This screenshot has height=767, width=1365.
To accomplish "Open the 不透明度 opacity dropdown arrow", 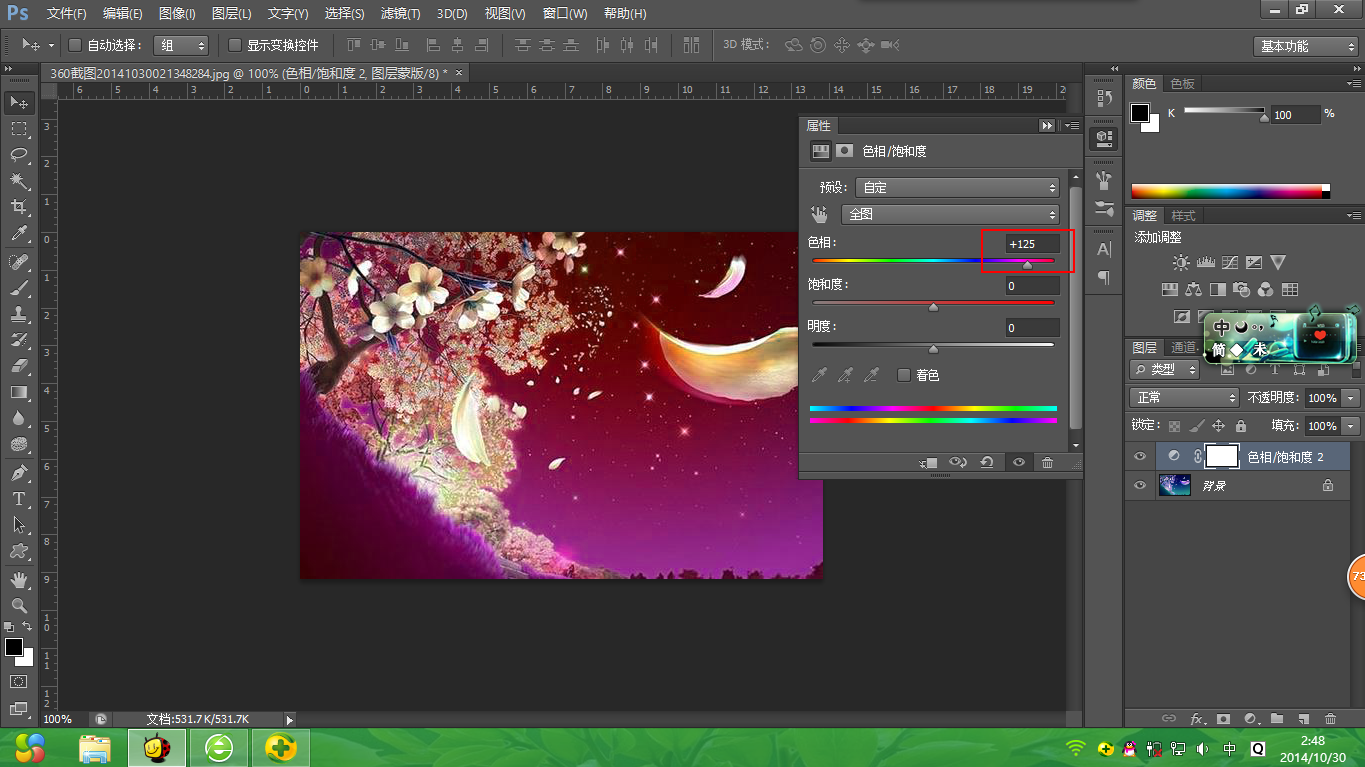I will (x=1352, y=398).
